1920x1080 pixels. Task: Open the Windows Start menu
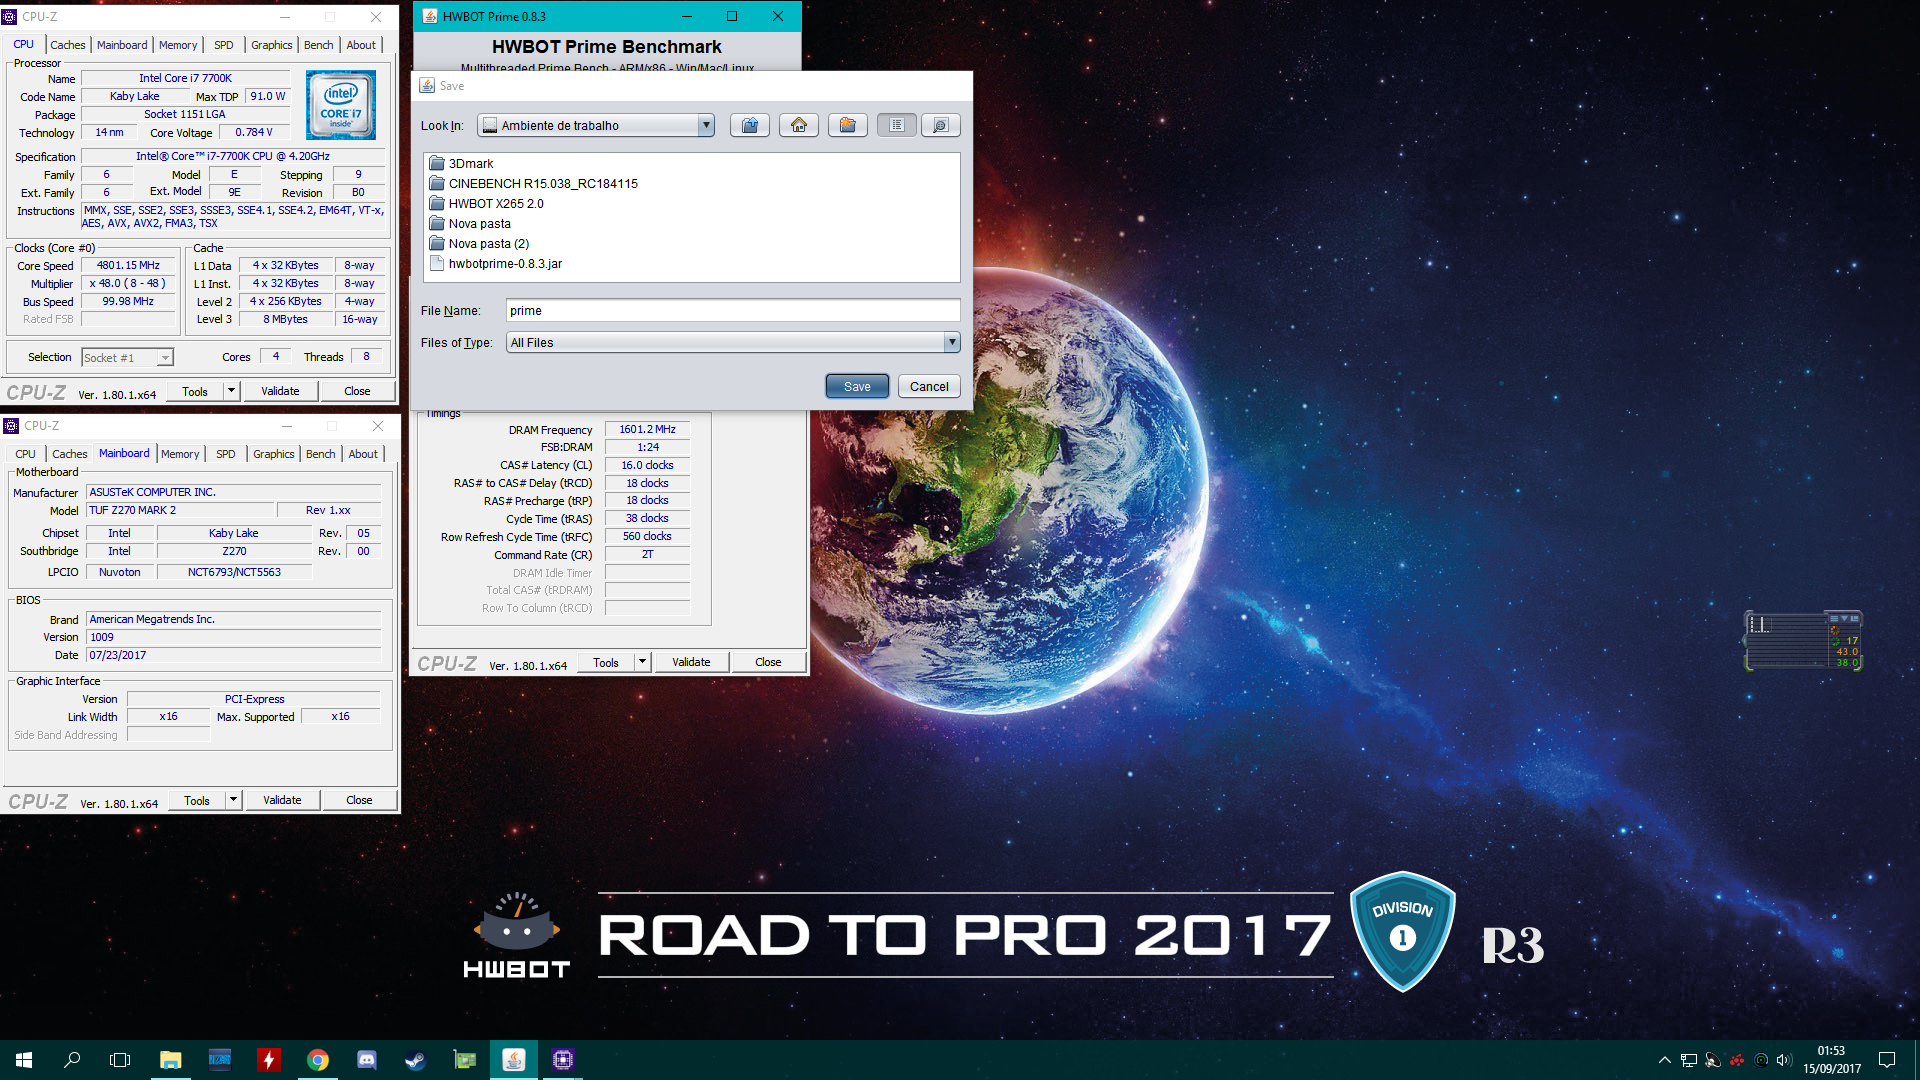[x=24, y=1060]
